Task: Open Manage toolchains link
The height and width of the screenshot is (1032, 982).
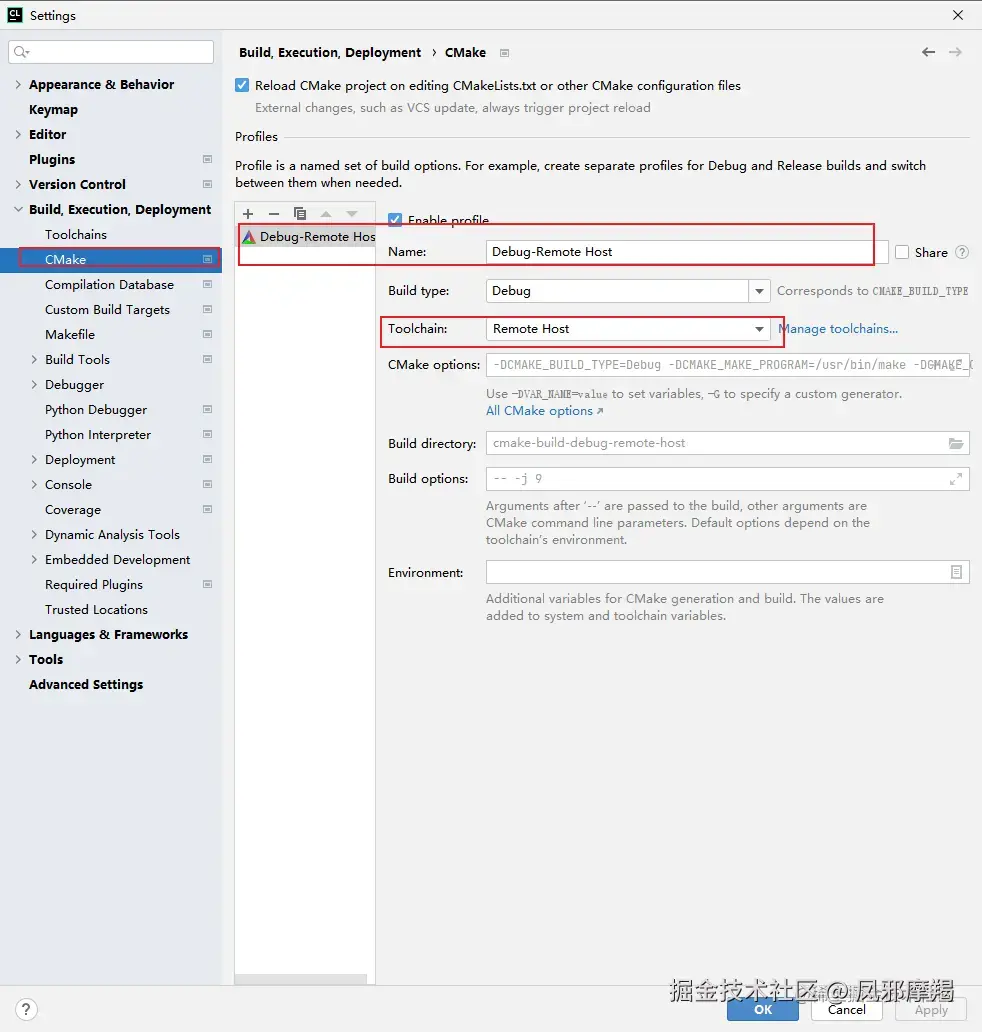Action: click(838, 328)
